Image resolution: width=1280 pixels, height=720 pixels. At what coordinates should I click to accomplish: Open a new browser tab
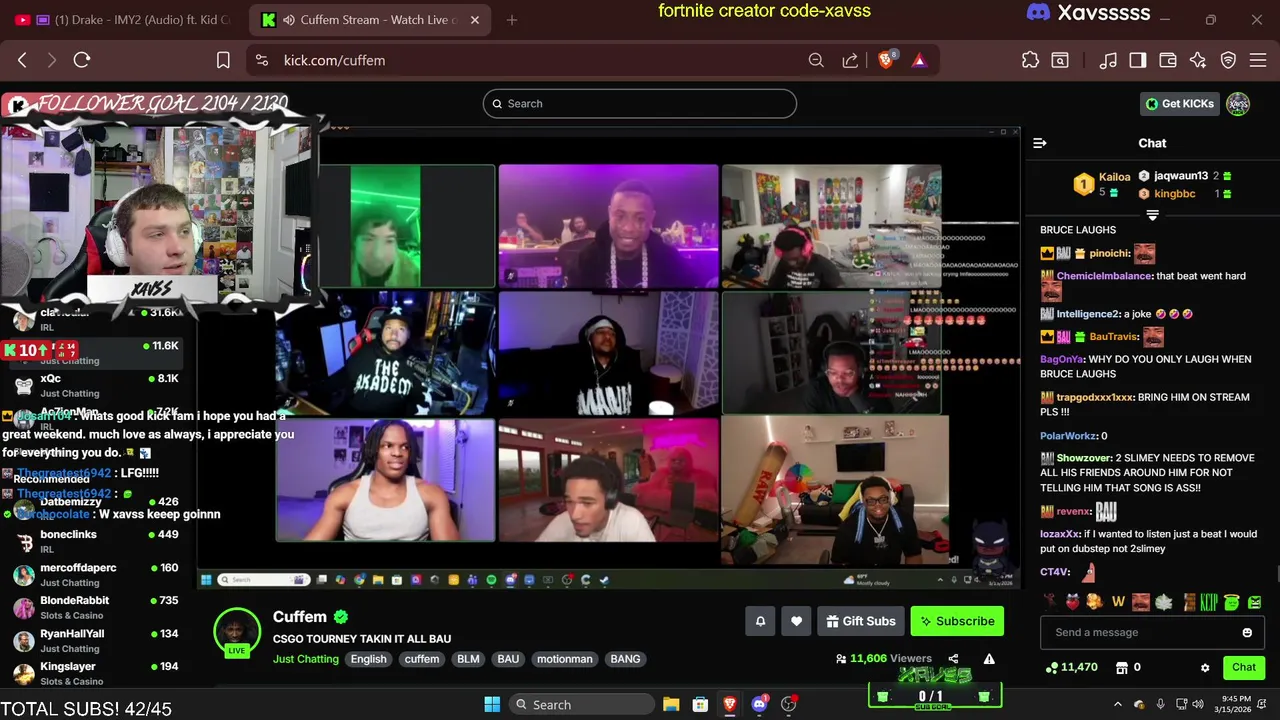coord(512,20)
